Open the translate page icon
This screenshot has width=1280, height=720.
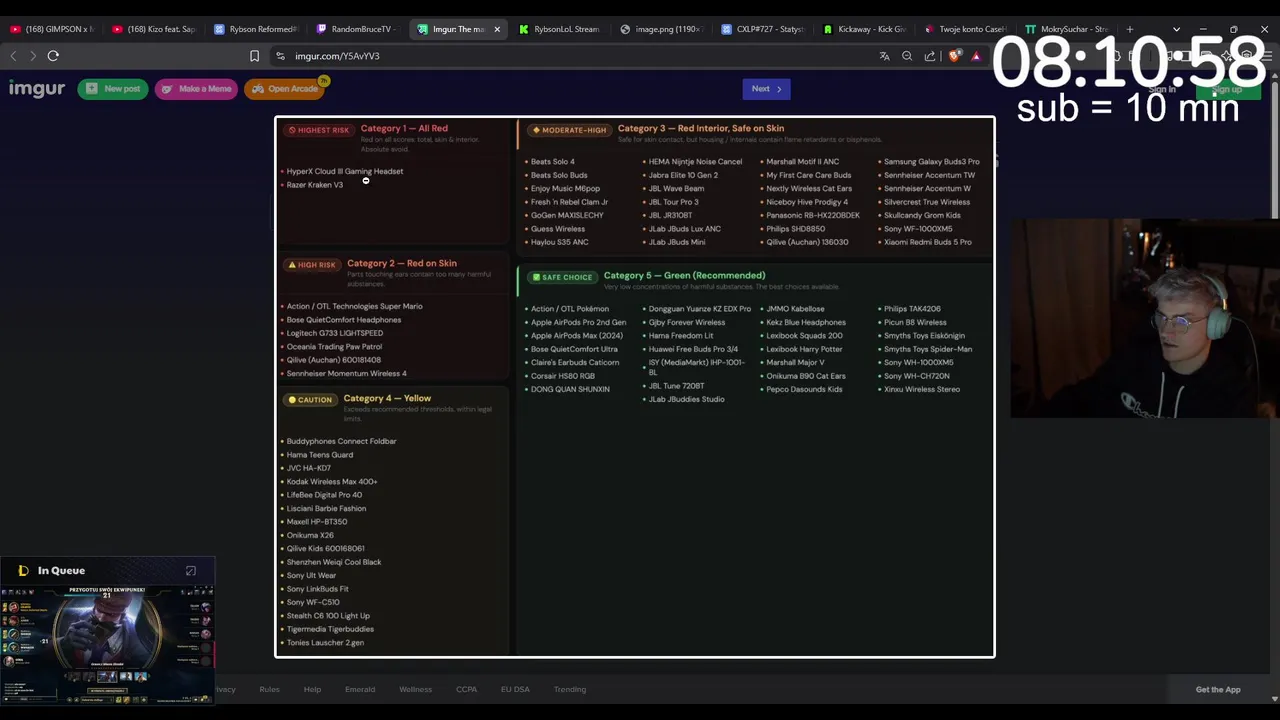884,56
